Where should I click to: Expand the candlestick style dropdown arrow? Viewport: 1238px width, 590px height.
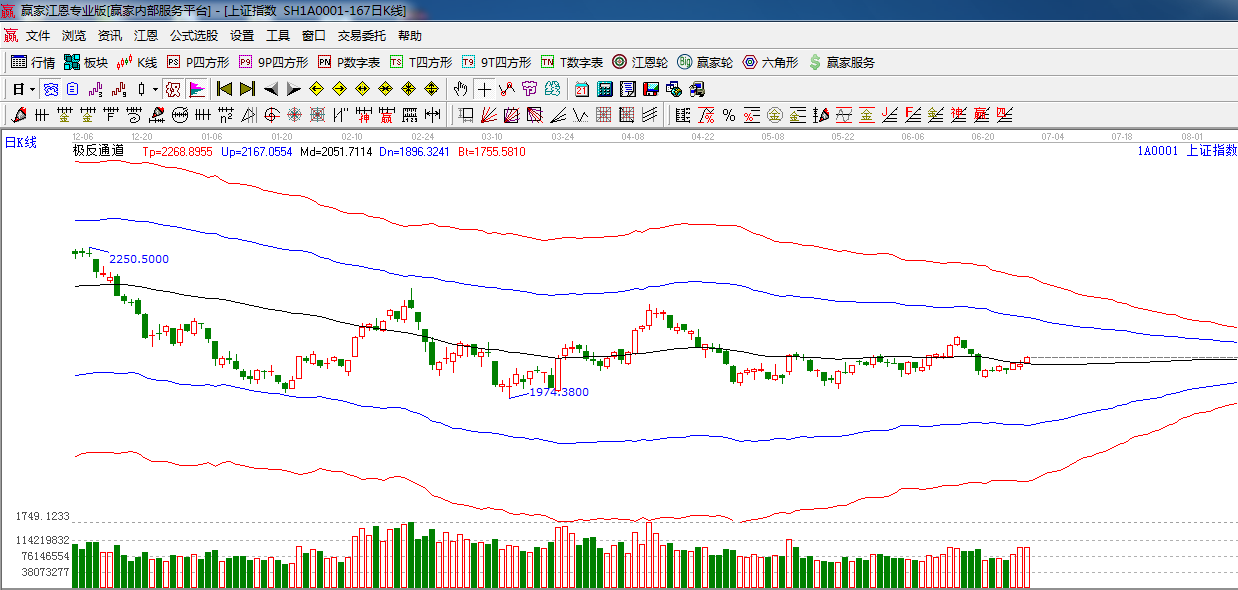coord(156,89)
